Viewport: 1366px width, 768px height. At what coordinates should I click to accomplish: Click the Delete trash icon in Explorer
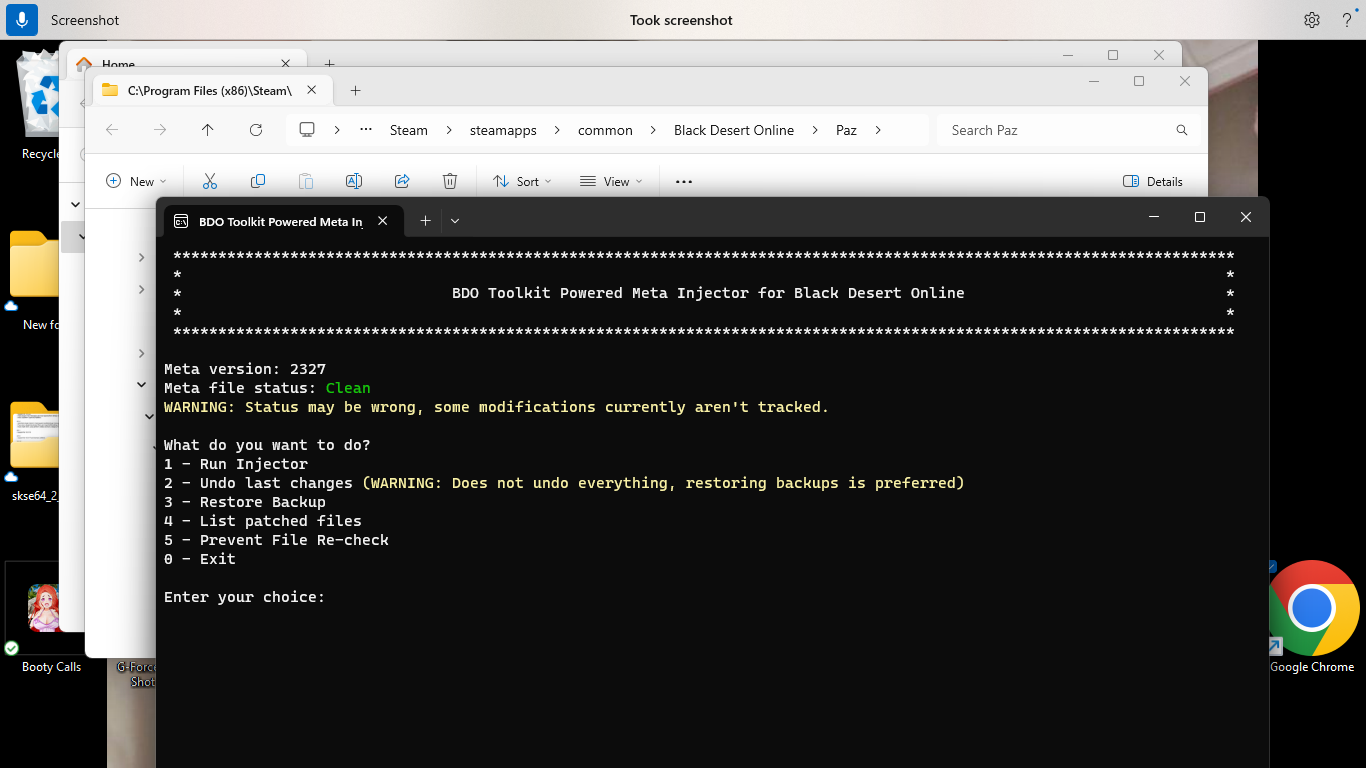(450, 181)
